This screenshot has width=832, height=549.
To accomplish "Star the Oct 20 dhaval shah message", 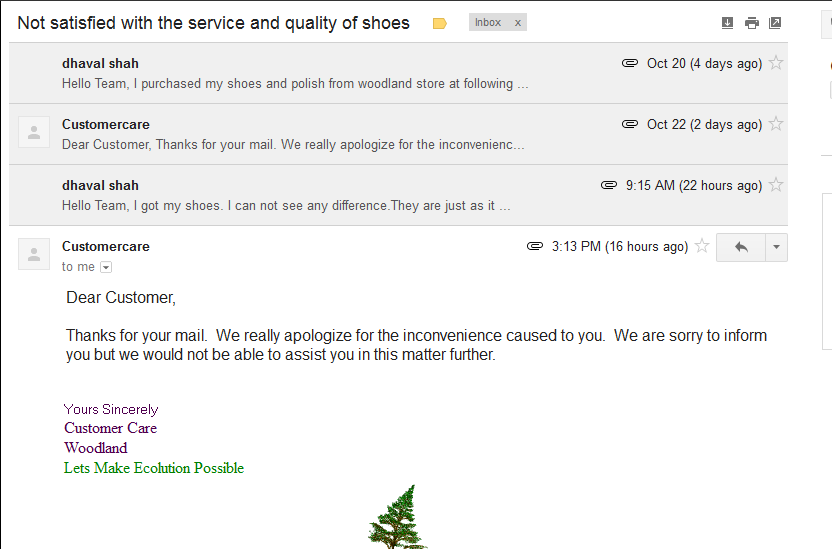I will pyautogui.click(x=776, y=64).
